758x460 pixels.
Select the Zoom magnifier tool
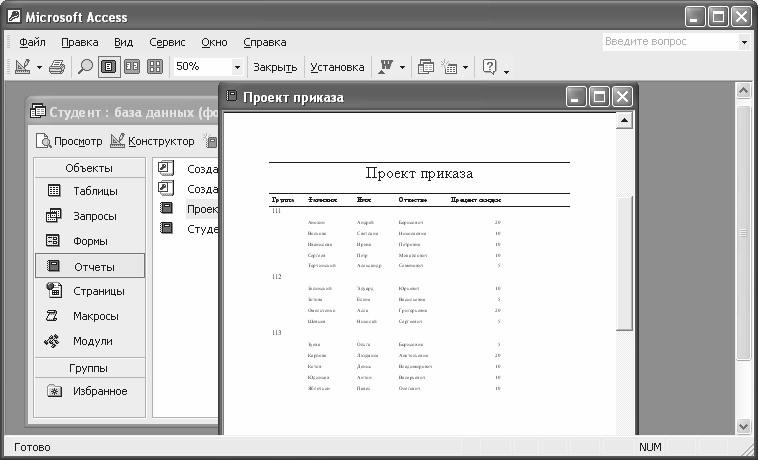click(85, 67)
